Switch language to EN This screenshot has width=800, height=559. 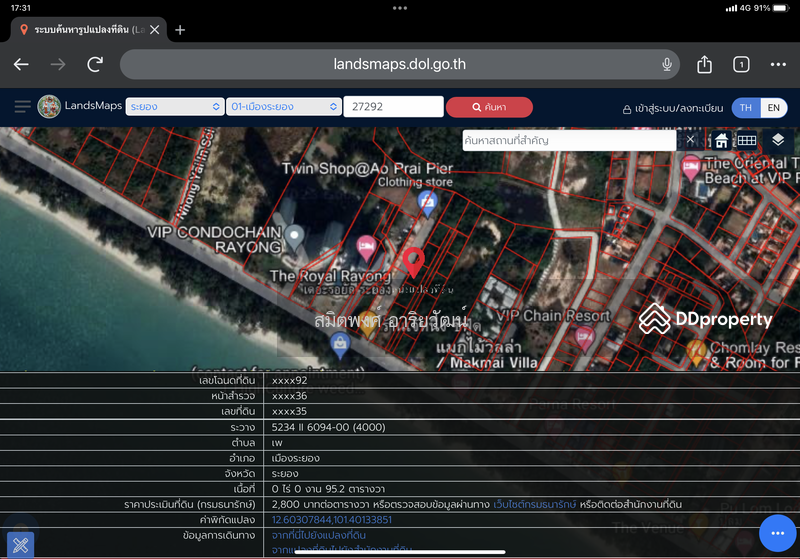point(773,108)
